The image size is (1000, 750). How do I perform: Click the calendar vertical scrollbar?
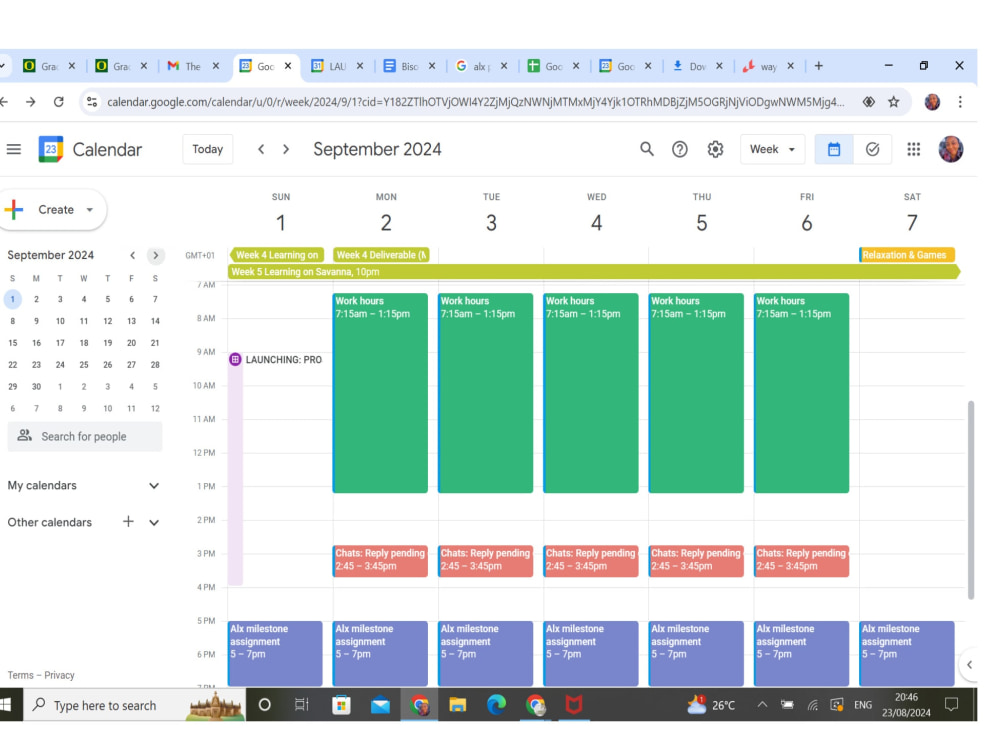pyautogui.click(x=971, y=500)
